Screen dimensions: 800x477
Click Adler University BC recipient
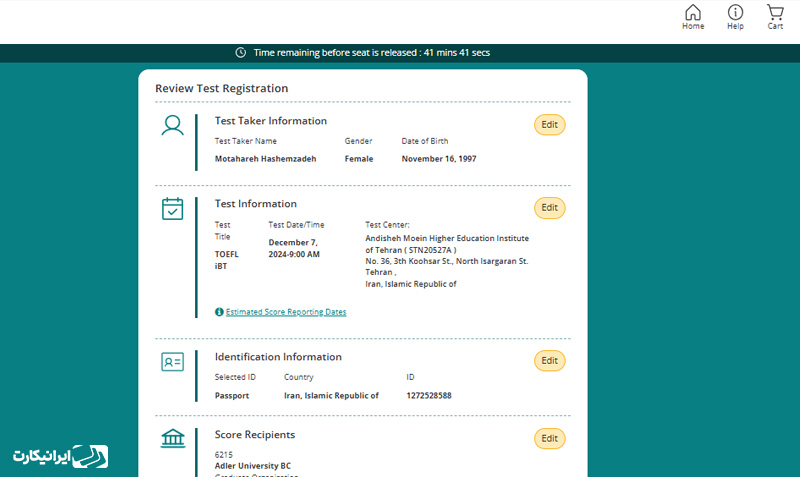[x=253, y=466]
